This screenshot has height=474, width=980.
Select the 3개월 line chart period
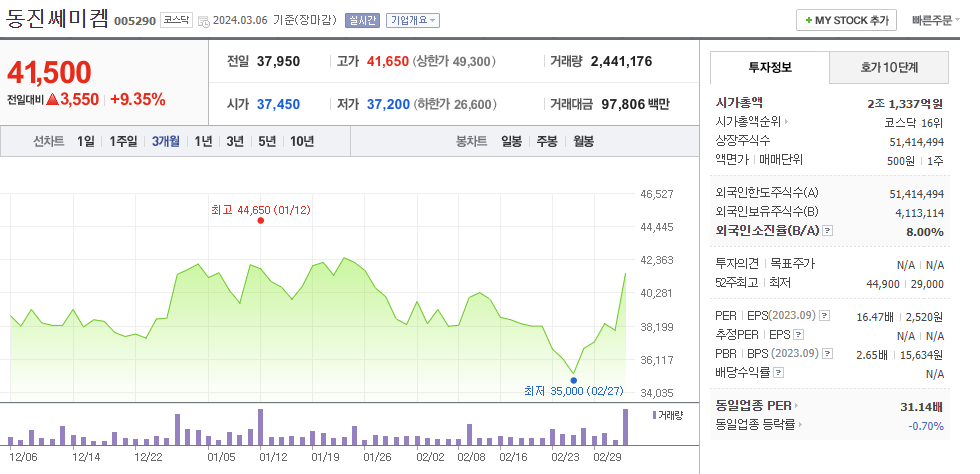point(166,141)
